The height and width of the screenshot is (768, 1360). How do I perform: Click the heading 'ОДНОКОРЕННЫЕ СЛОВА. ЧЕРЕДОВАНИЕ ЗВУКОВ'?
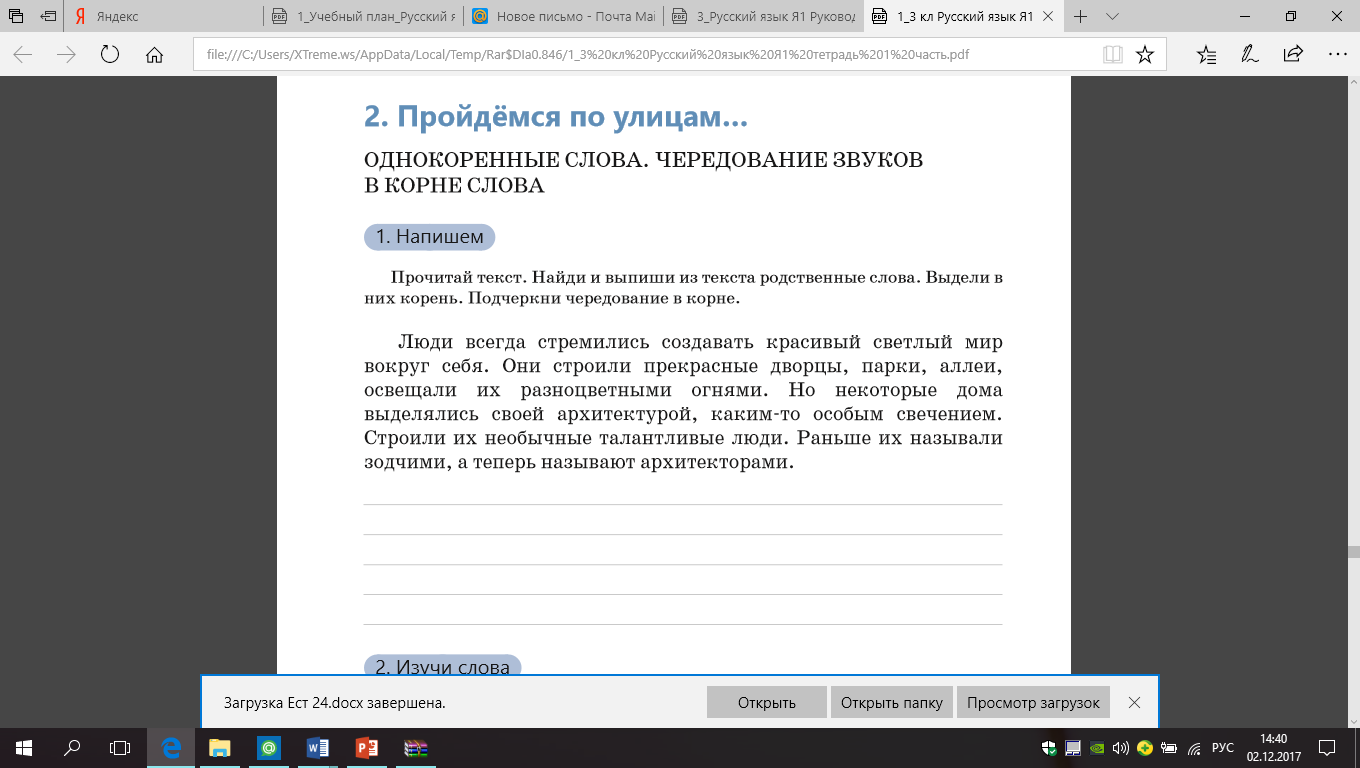click(643, 160)
